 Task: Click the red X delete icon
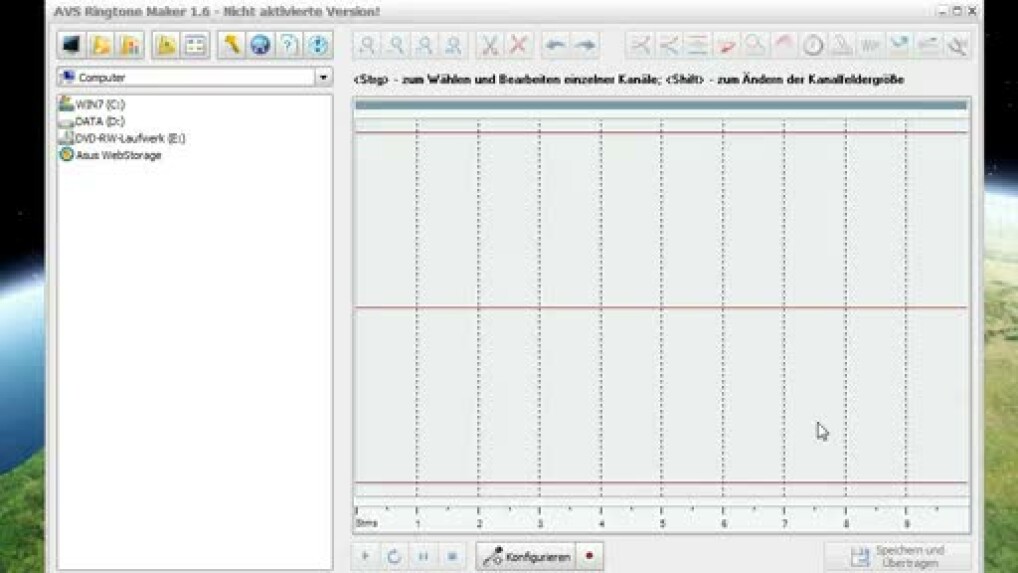[518, 45]
